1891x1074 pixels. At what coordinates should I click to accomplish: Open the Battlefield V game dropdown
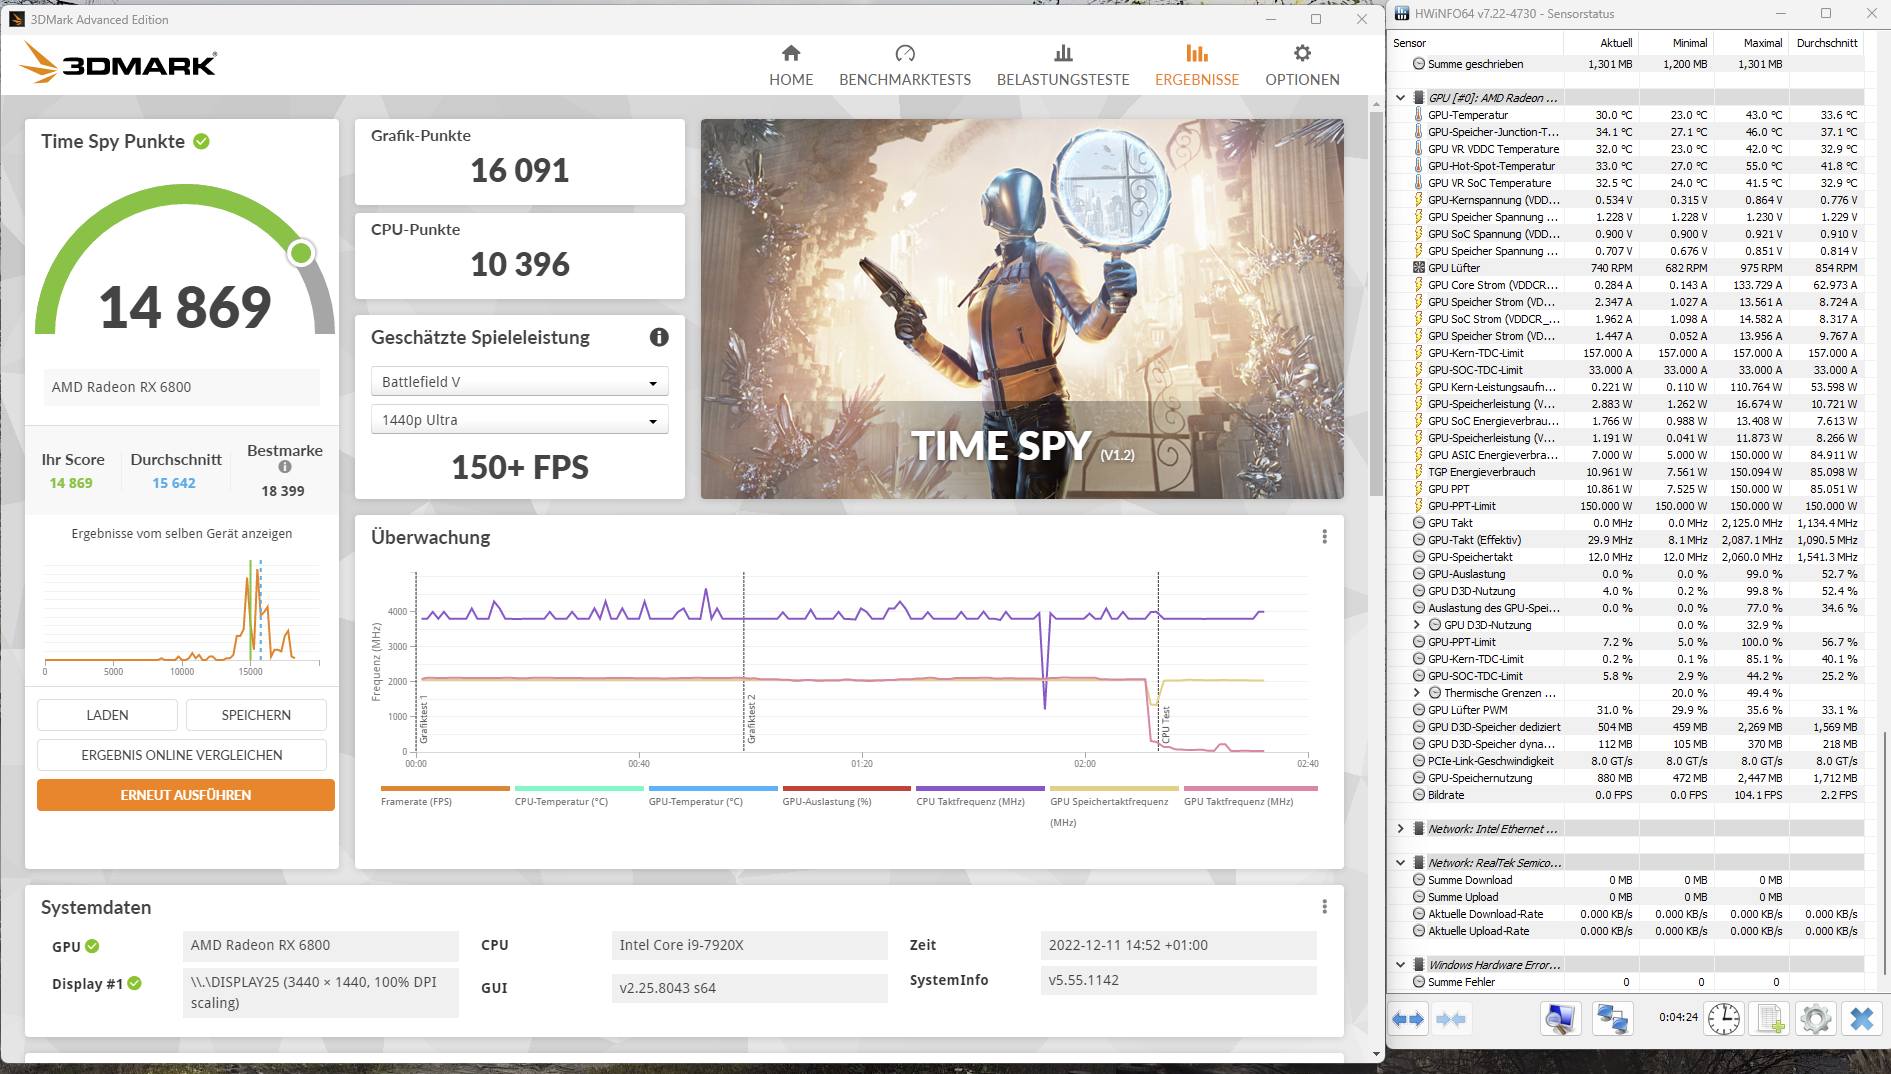pyautogui.click(x=520, y=382)
